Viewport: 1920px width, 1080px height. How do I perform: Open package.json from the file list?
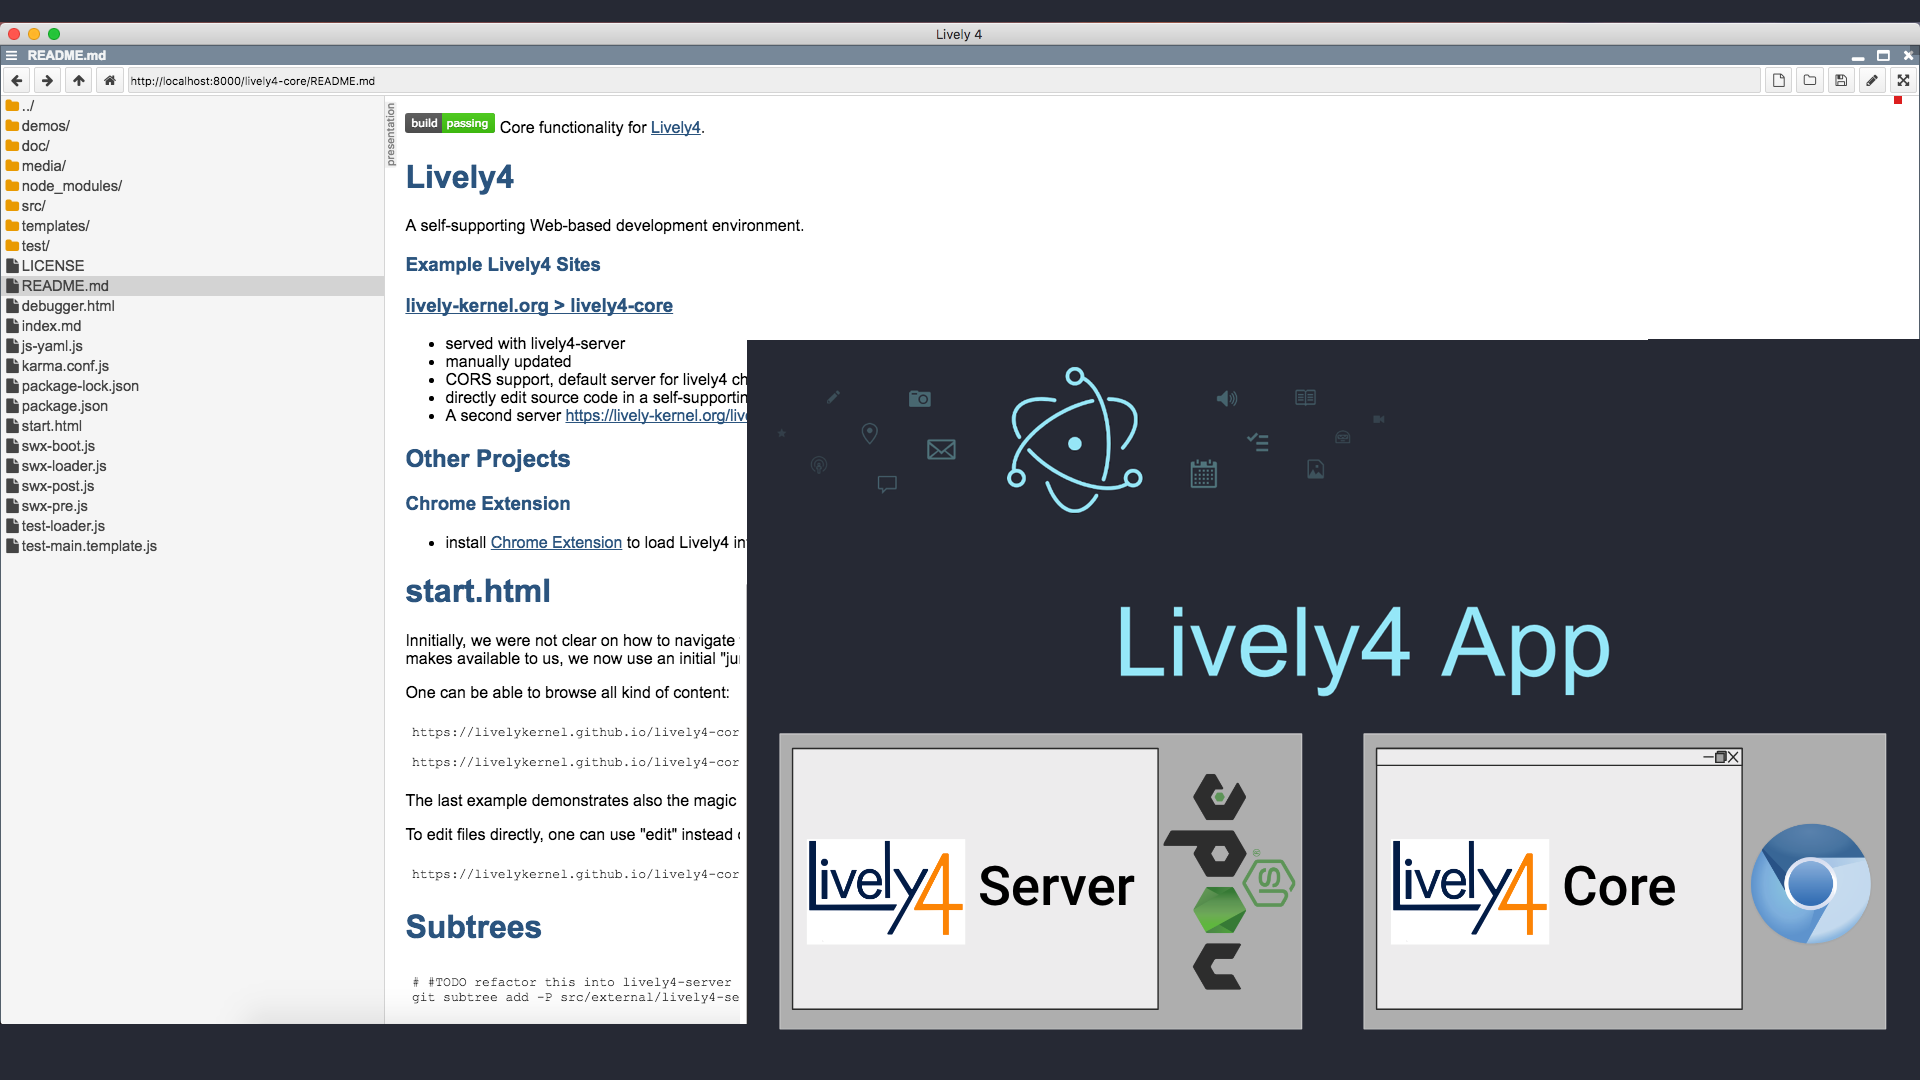pyautogui.click(x=64, y=406)
